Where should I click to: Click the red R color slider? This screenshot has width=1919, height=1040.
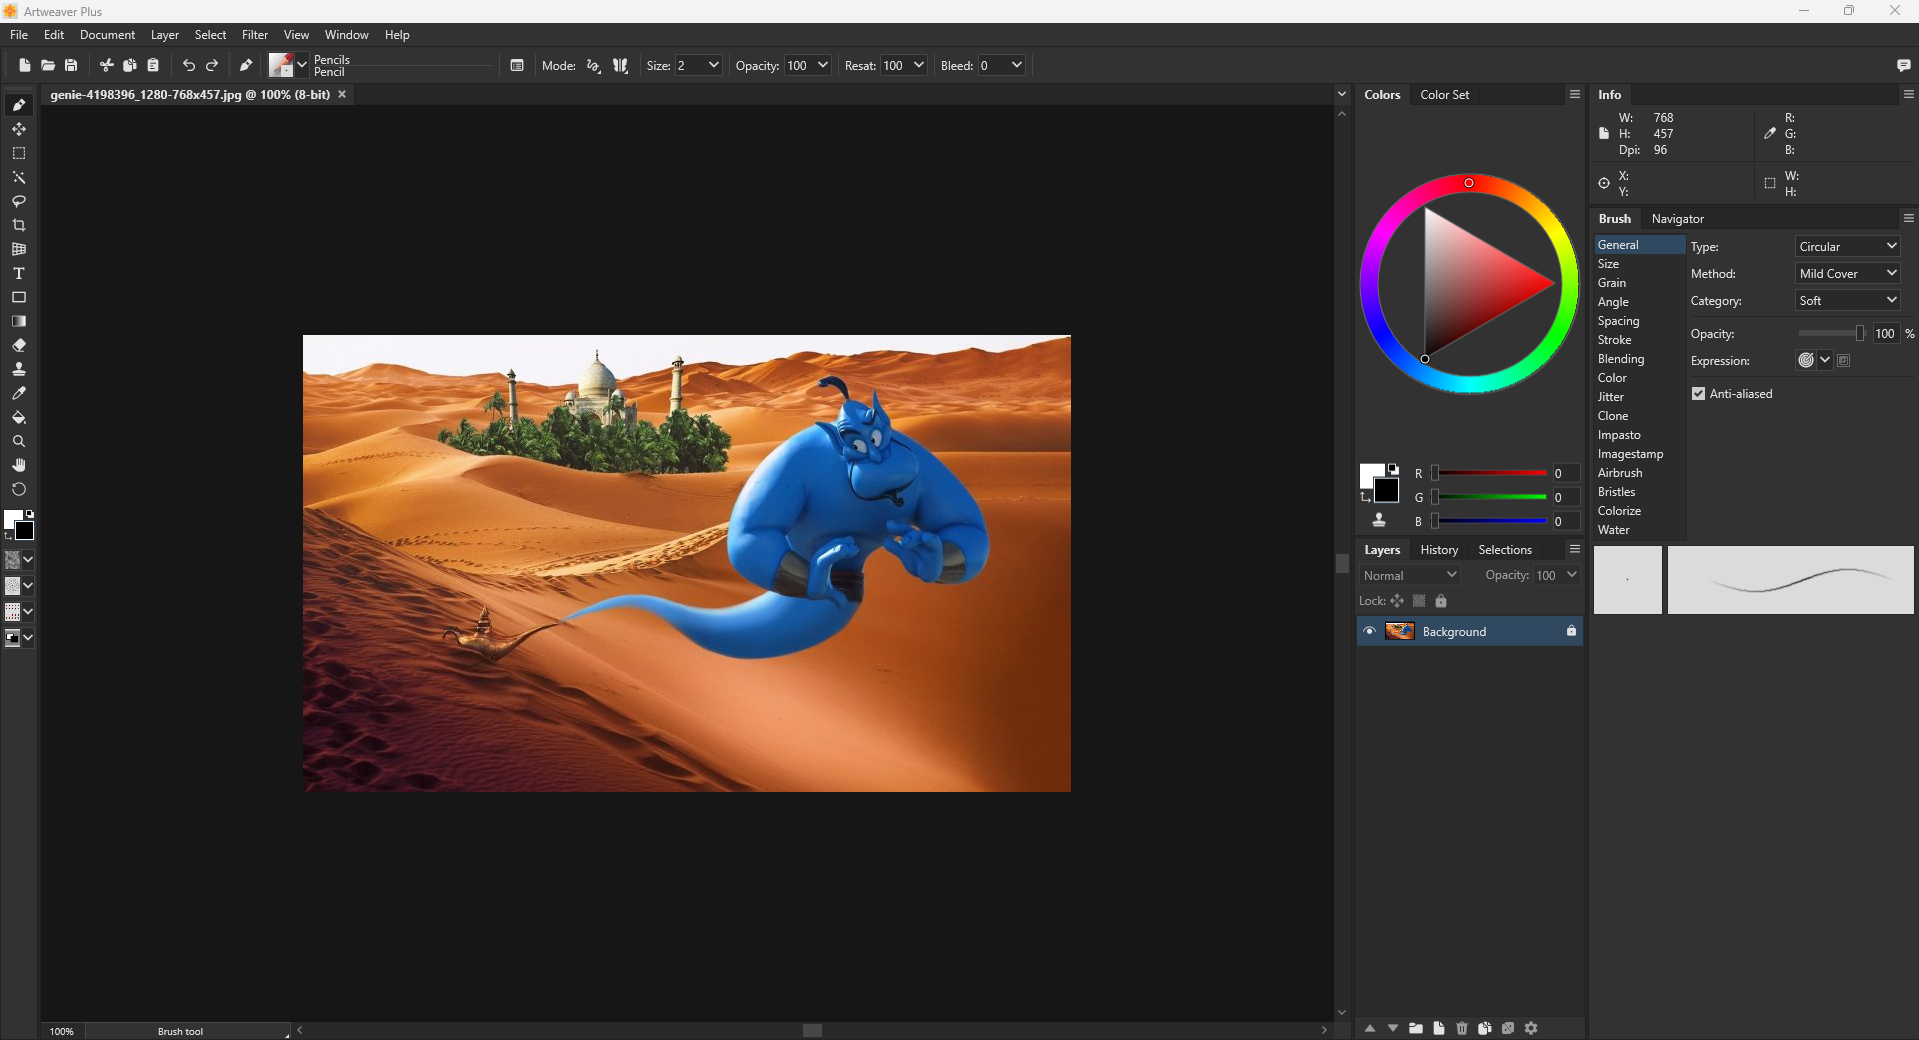[x=1490, y=473]
